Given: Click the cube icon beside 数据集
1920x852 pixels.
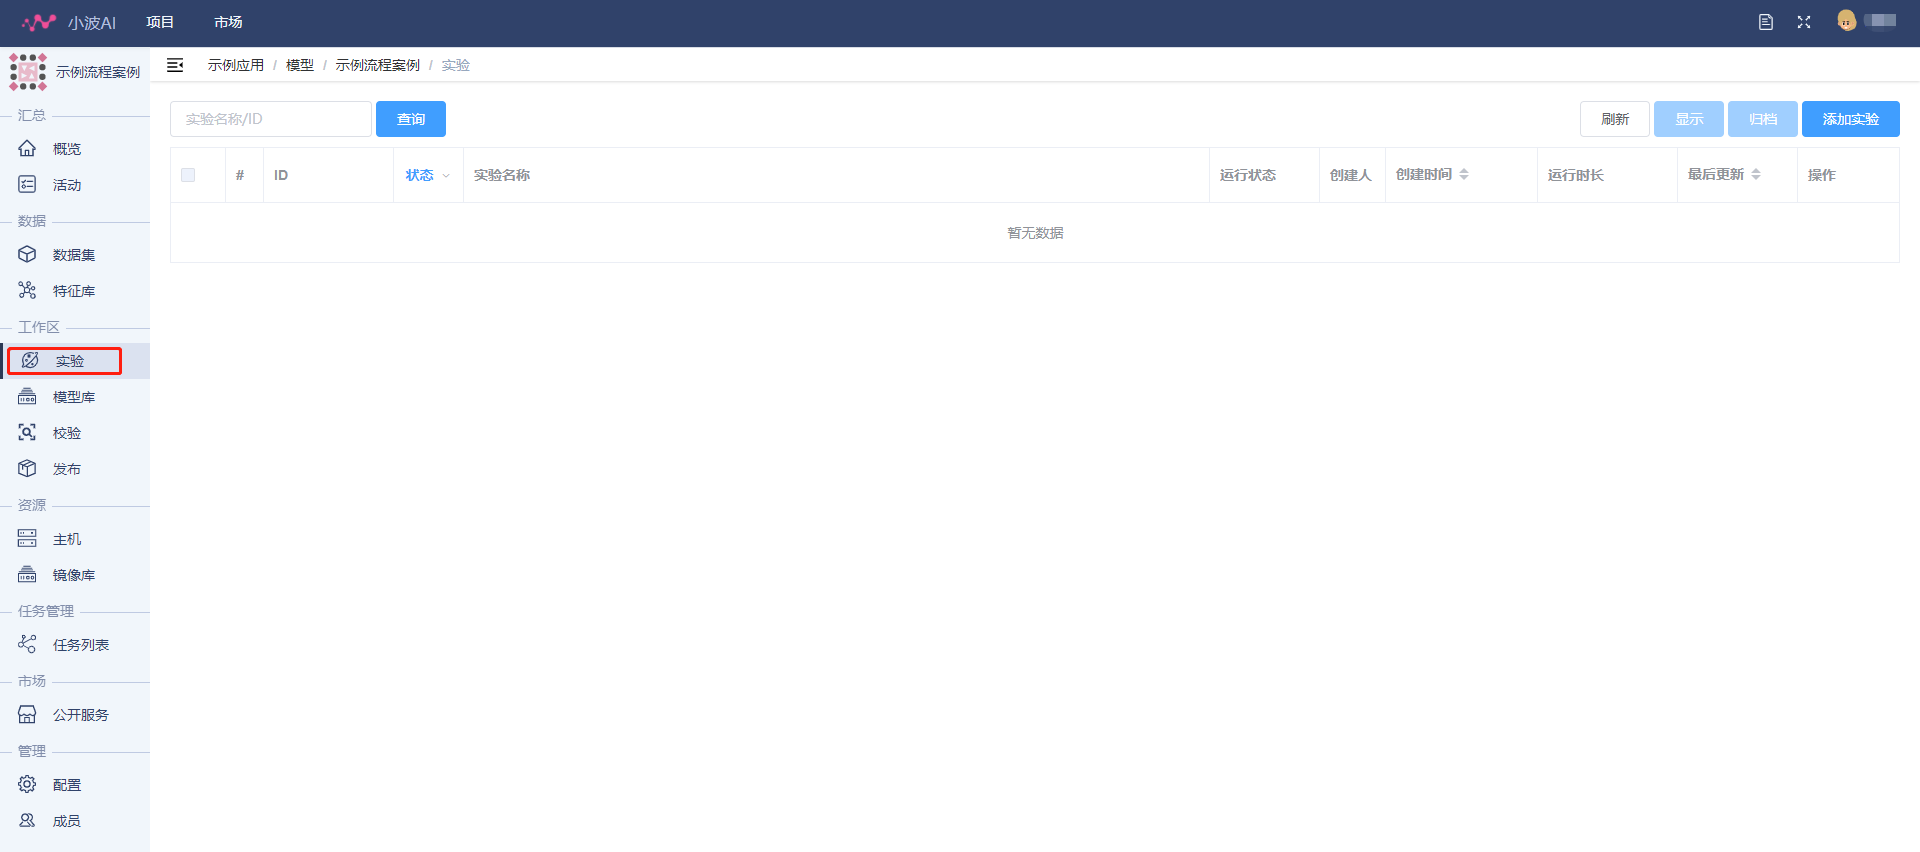Looking at the screenshot, I should [27, 254].
